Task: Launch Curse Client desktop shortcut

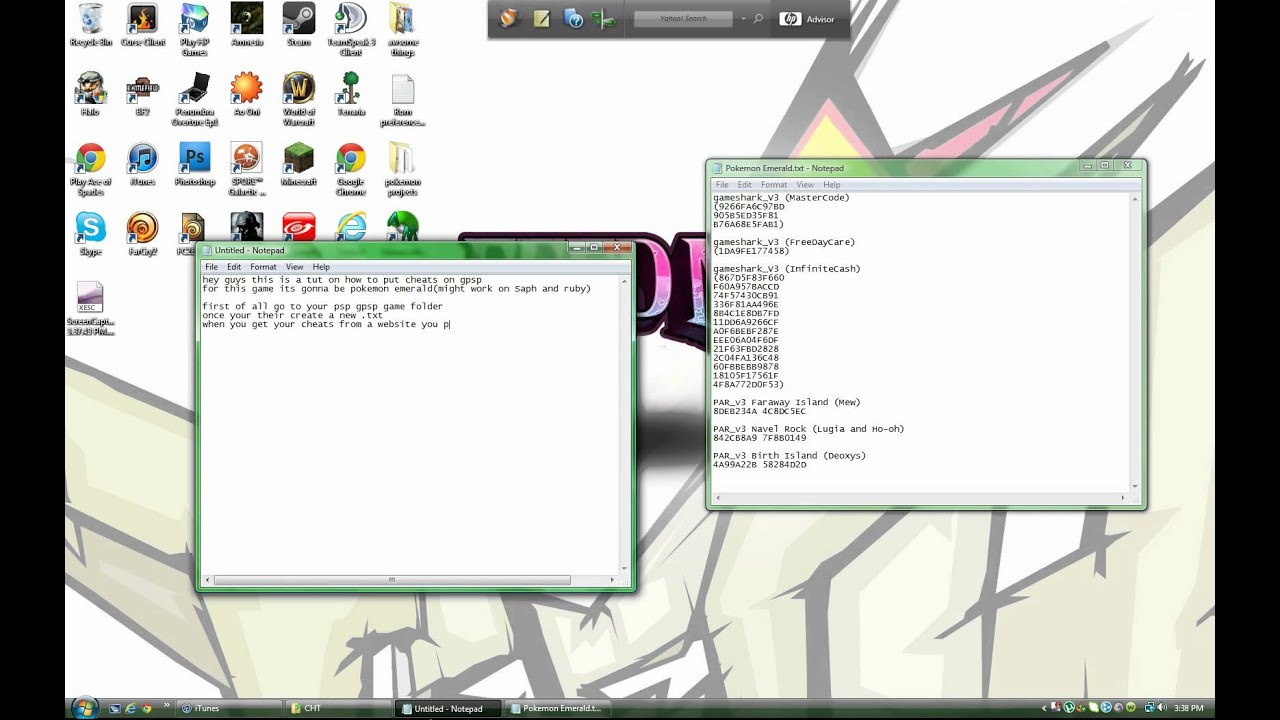Action: [x=143, y=25]
